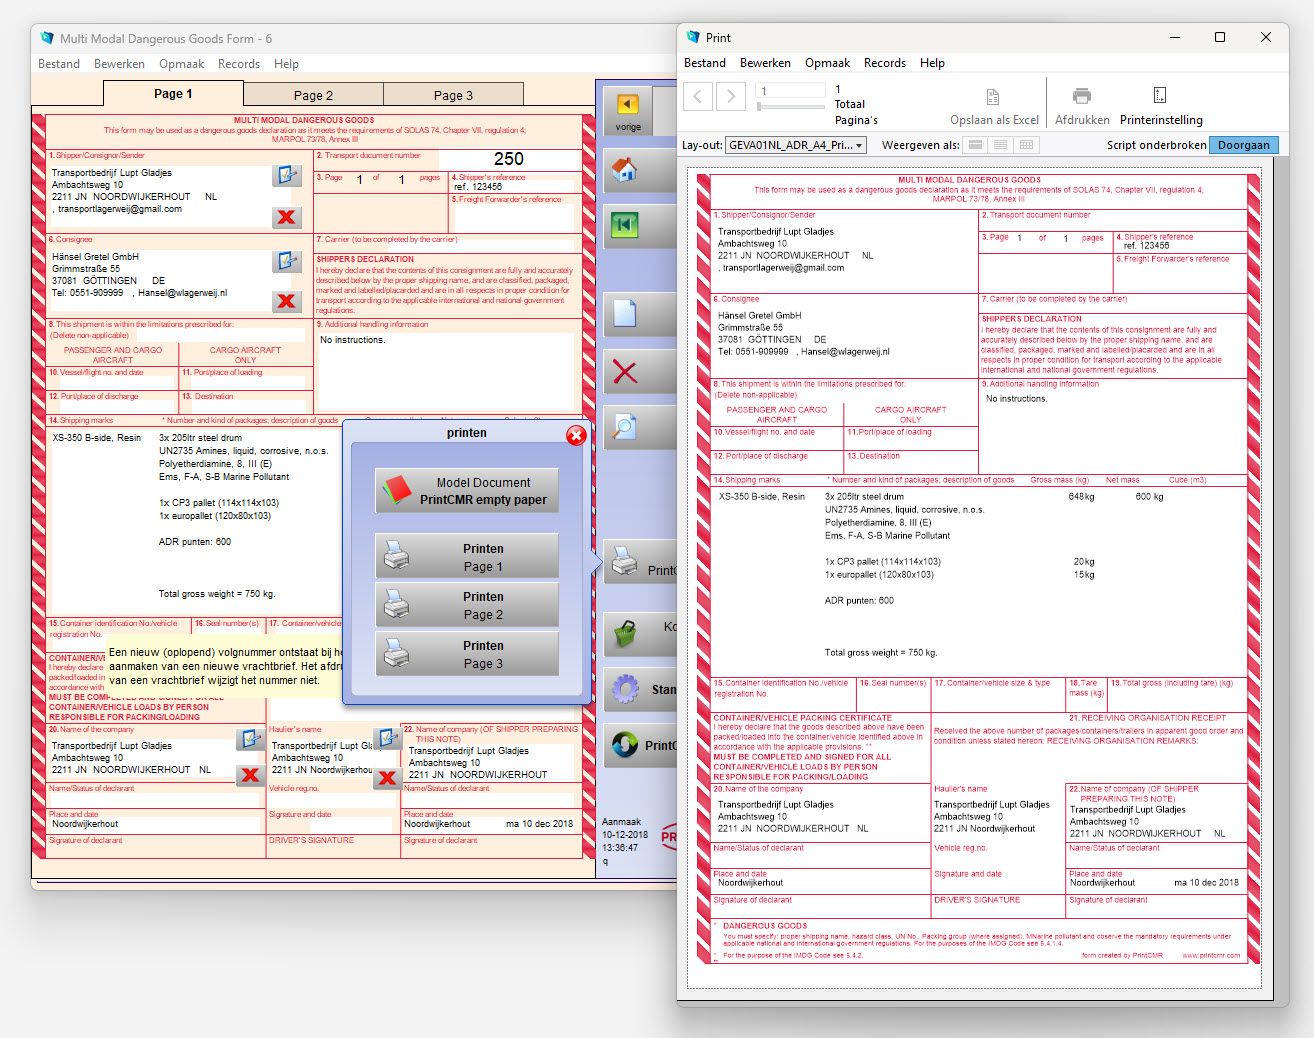Switch 'Weergeven als' to table view
The height and width of the screenshot is (1038, 1314).
coord(1026,145)
